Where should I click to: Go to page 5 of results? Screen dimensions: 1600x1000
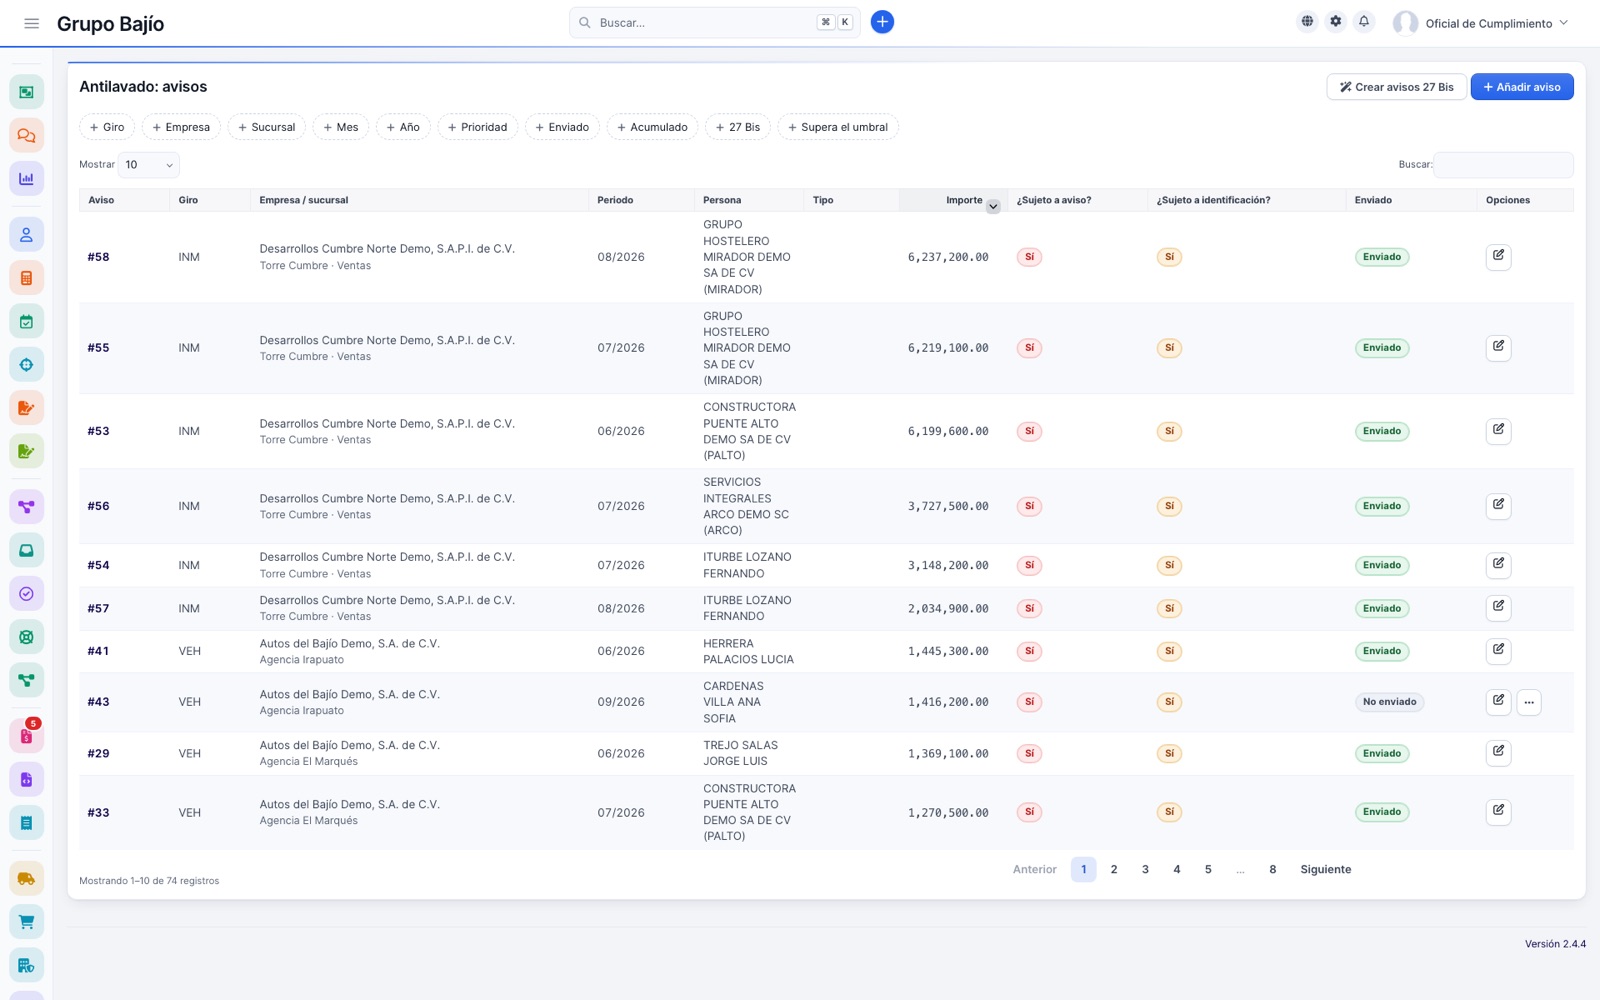click(x=1208, y=869)
